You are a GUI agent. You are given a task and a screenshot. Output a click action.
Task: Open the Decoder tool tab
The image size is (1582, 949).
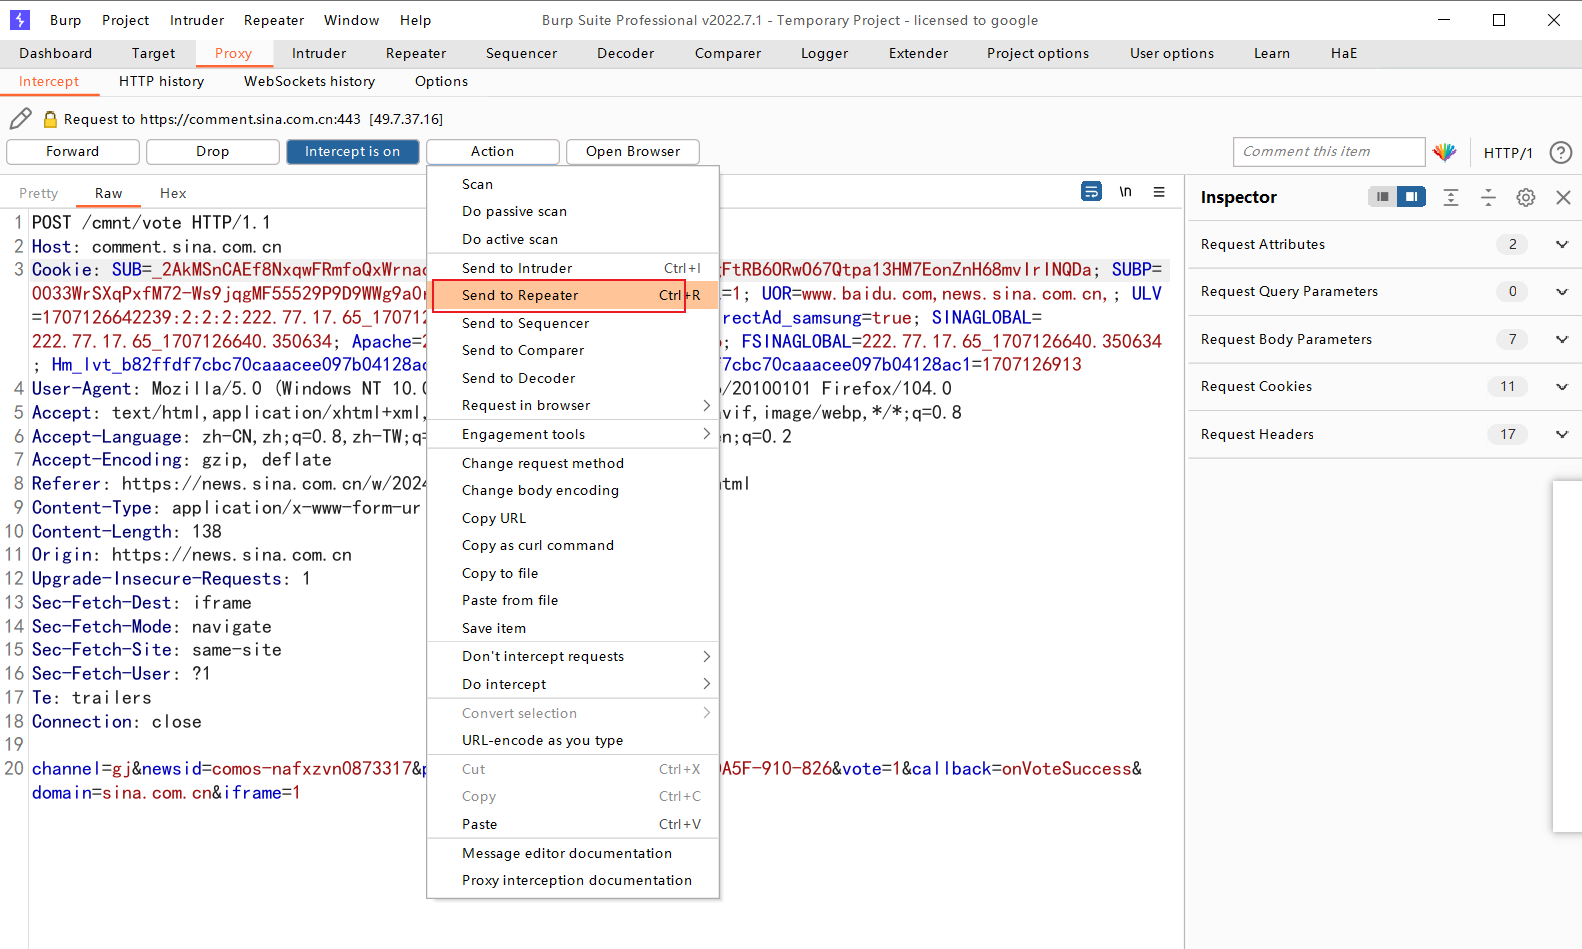tap(626, 54)
